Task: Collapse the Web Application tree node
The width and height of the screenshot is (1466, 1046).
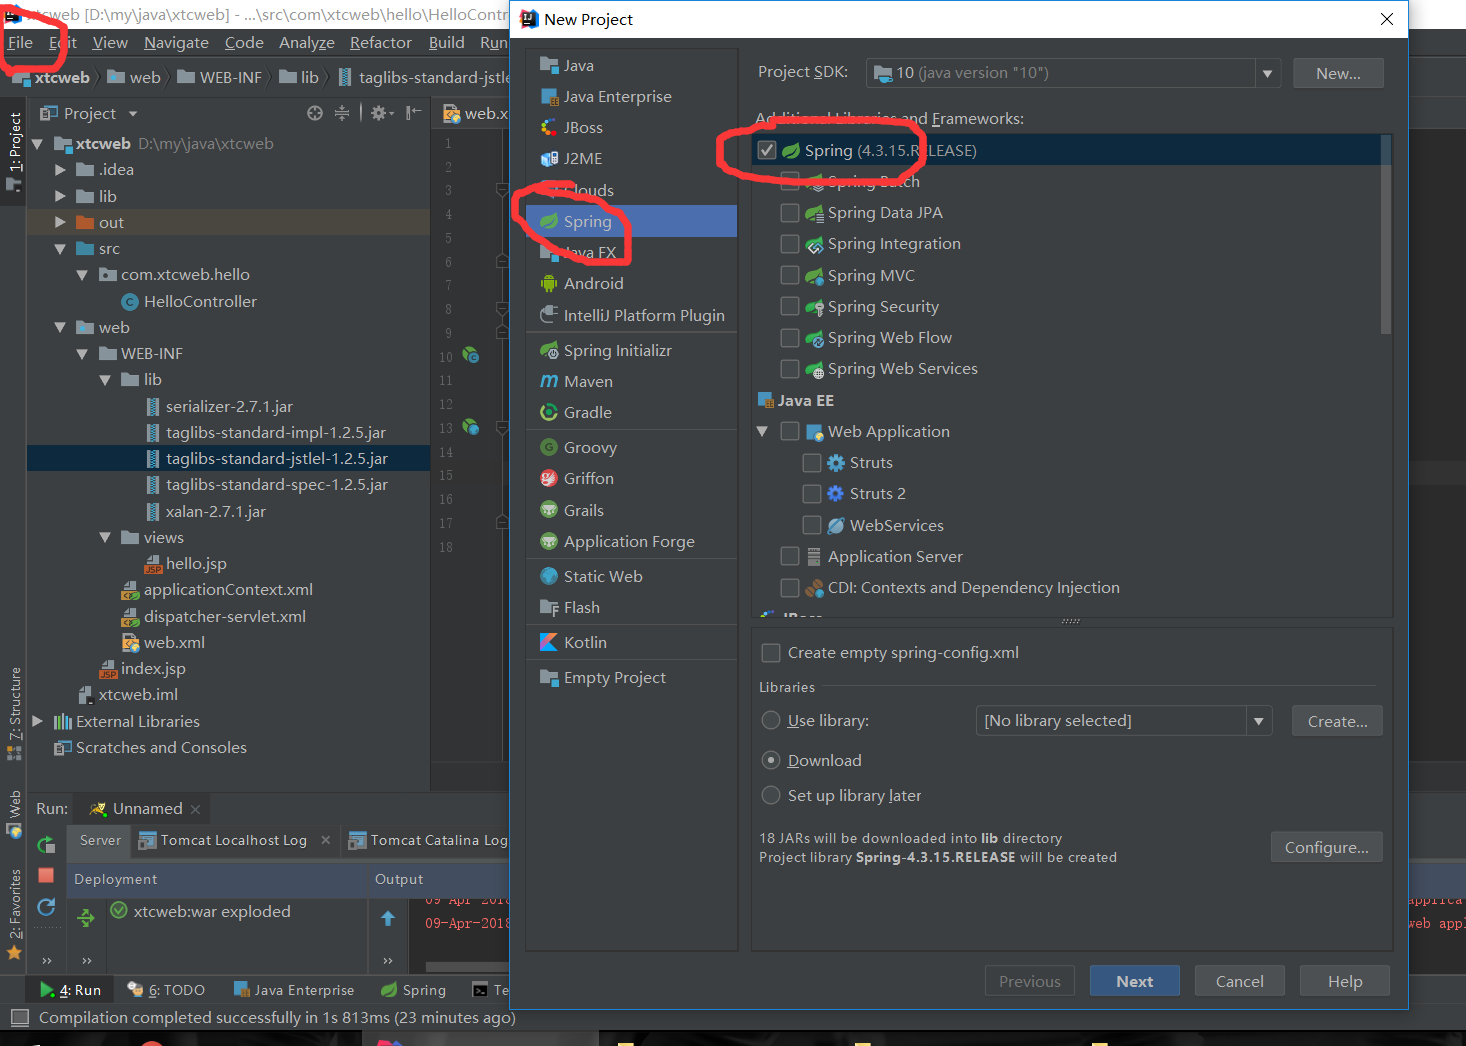Action: coord(762,431)
